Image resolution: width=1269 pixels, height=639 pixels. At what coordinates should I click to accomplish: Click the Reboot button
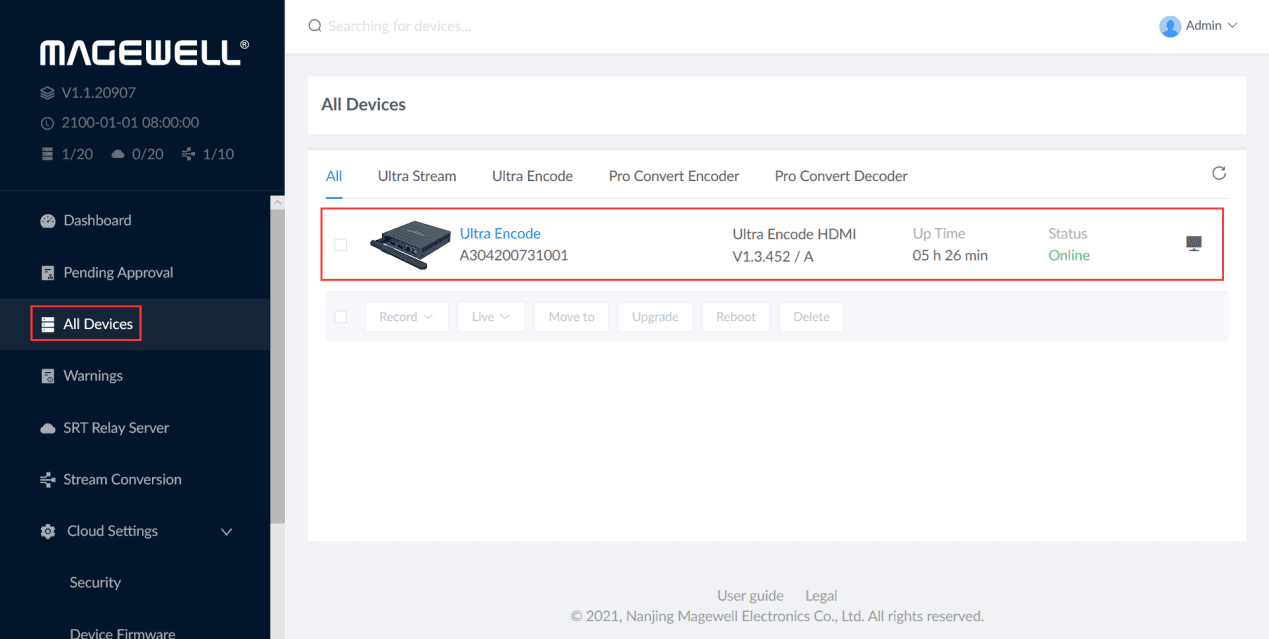coord(735,317)
